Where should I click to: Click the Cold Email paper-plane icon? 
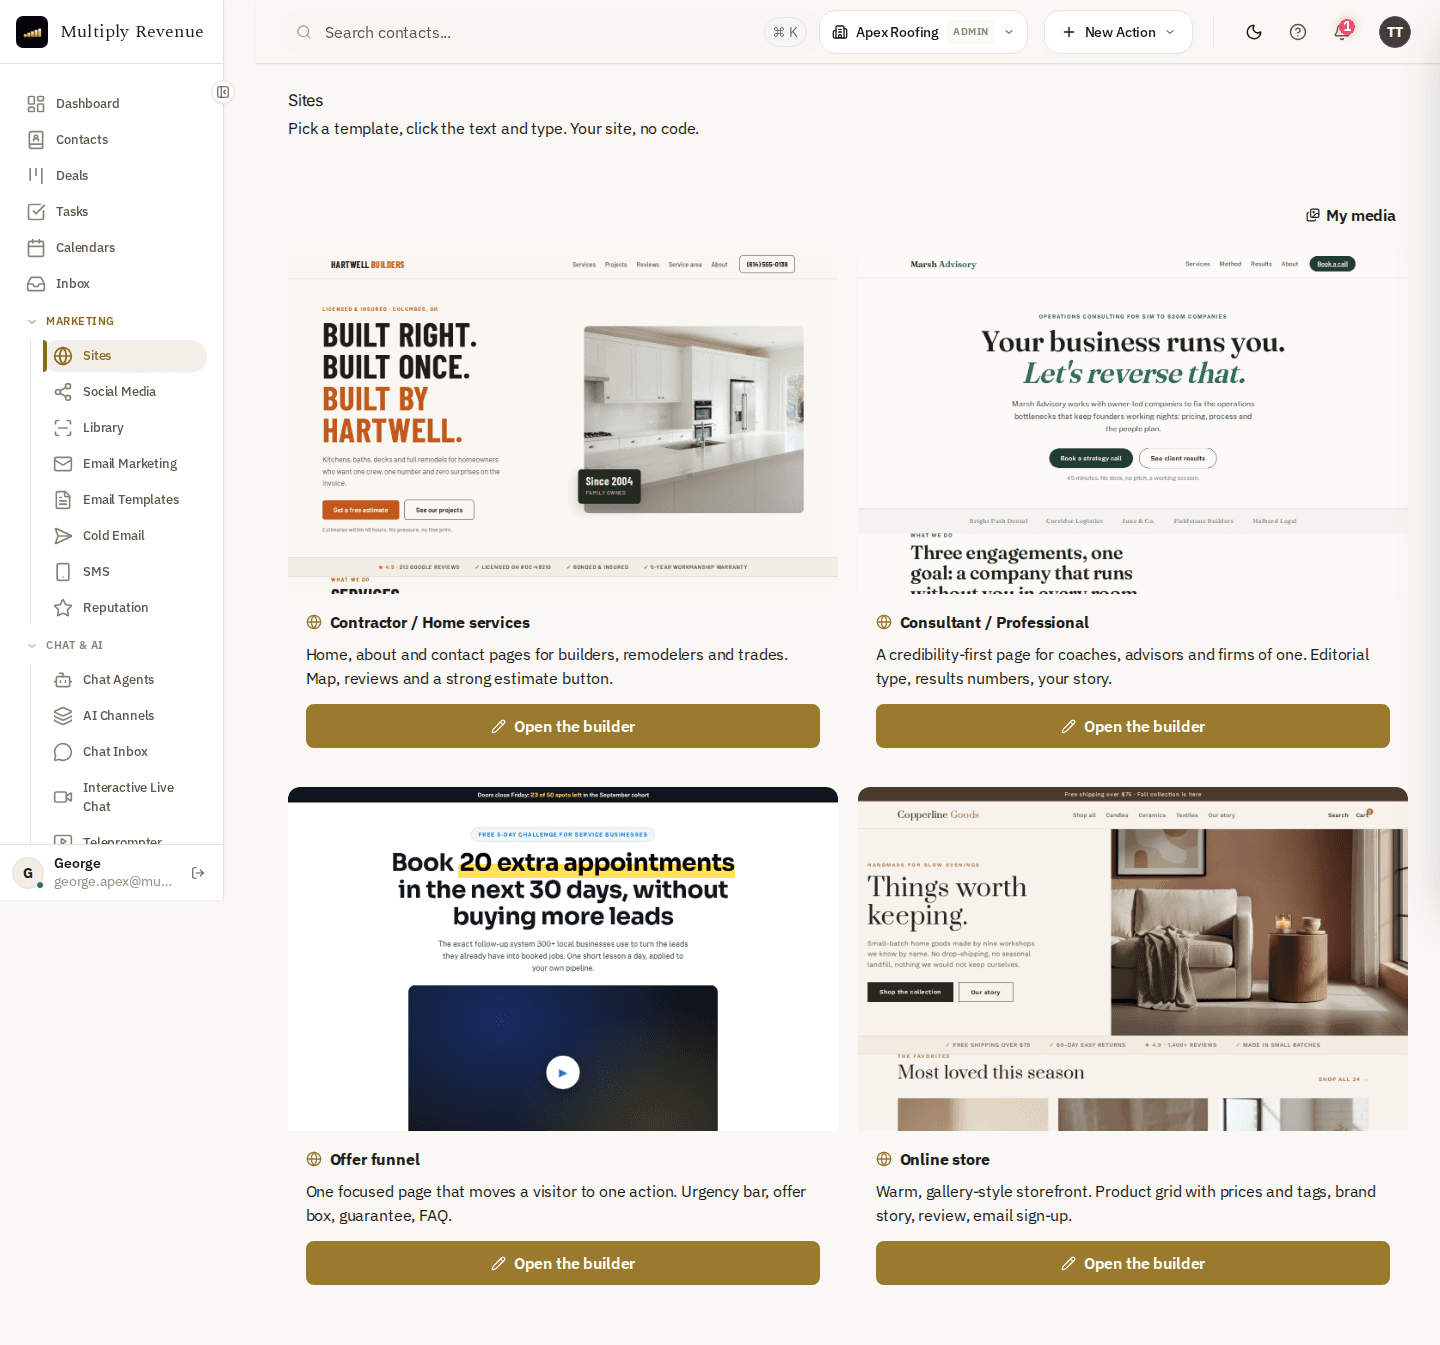(x=63, y=536)
